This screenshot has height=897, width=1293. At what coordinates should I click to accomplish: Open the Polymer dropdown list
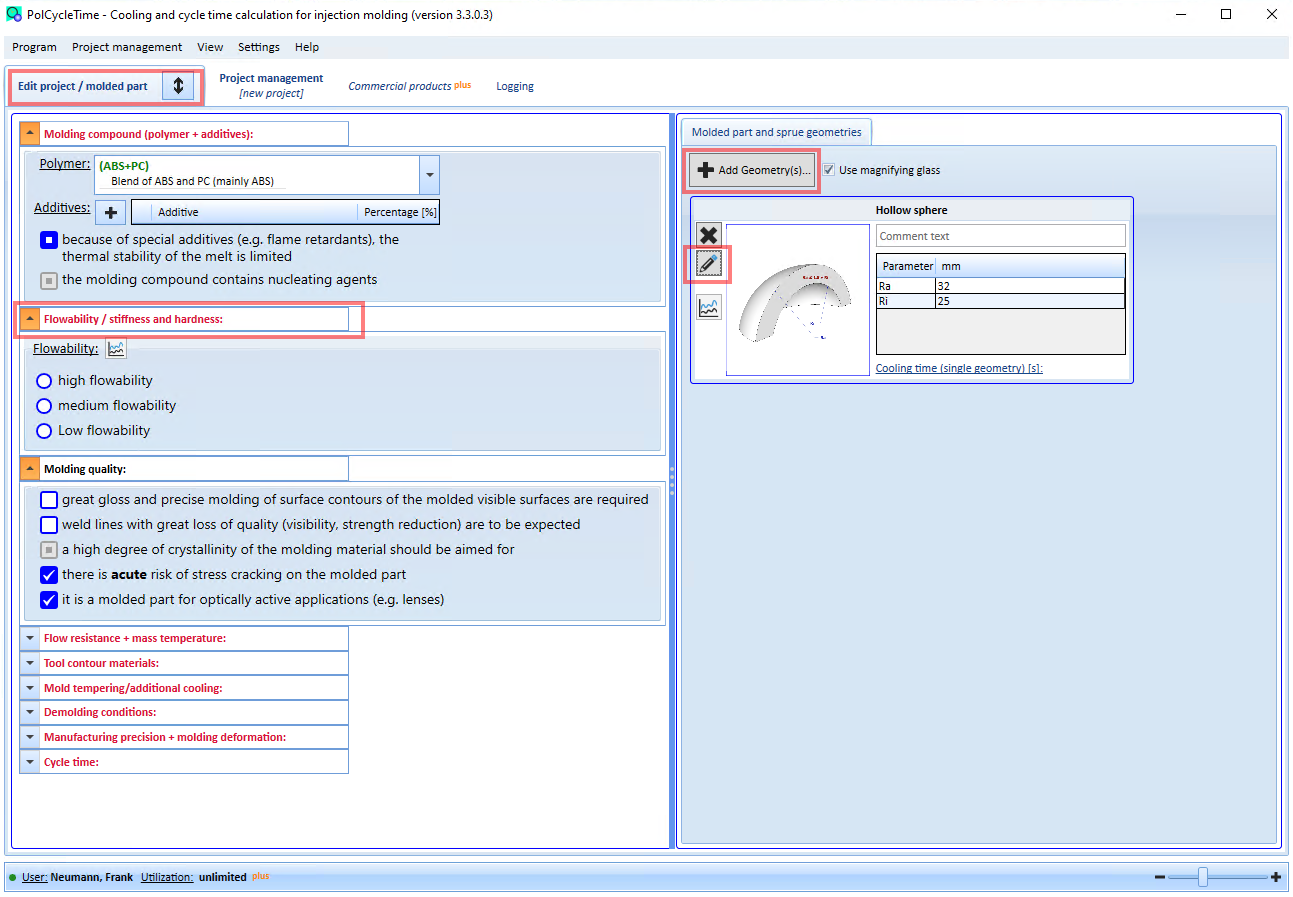tap(429, 175)
